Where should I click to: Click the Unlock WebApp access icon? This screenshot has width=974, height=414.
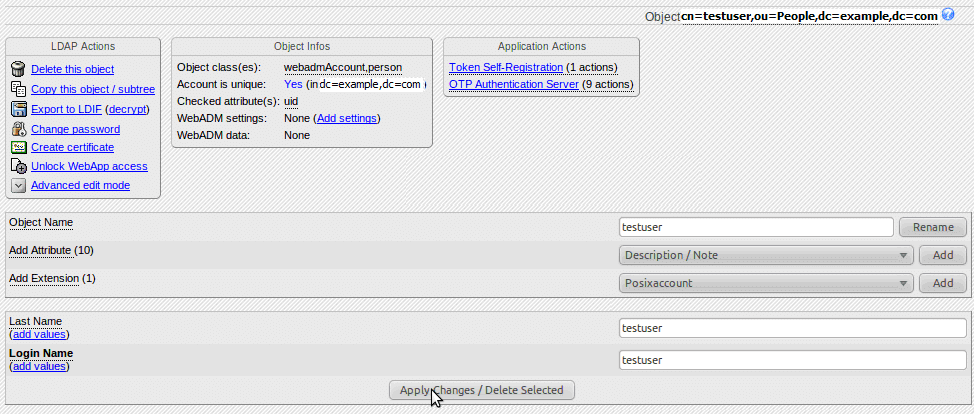point(18,166)
